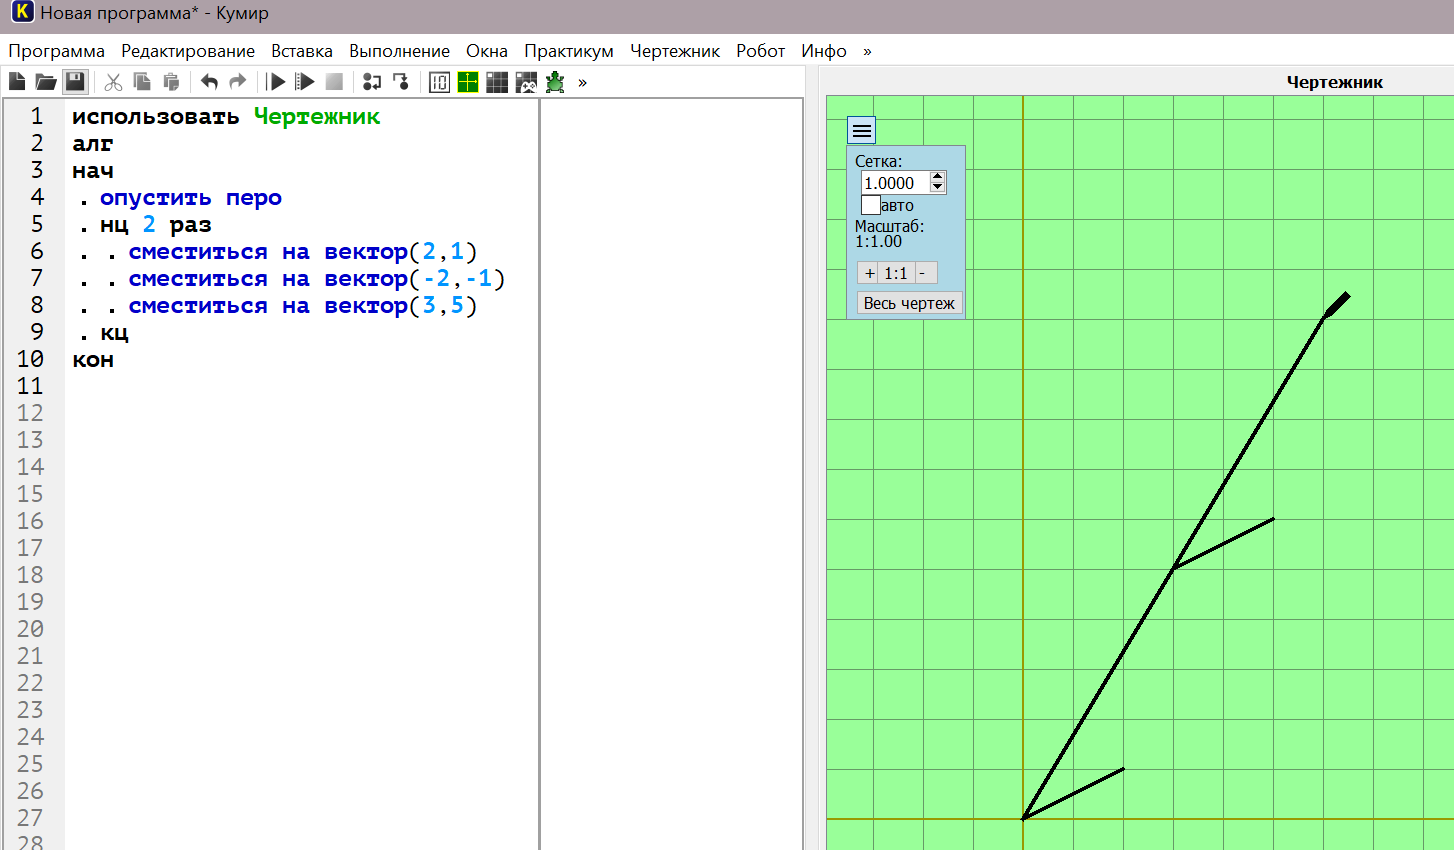Cut selected text with scissors icon
The width and height of the screenshot is (1454, 850).
114,82
